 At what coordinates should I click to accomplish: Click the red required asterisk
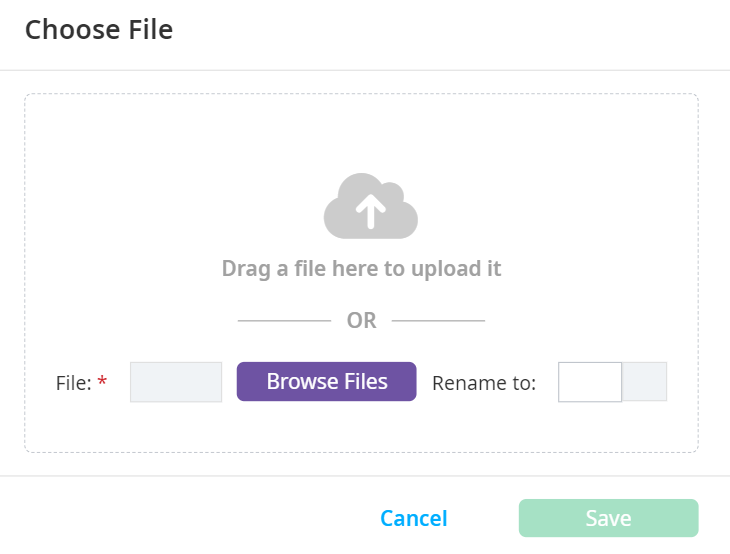pyautogui.click(x=102, y=383)
